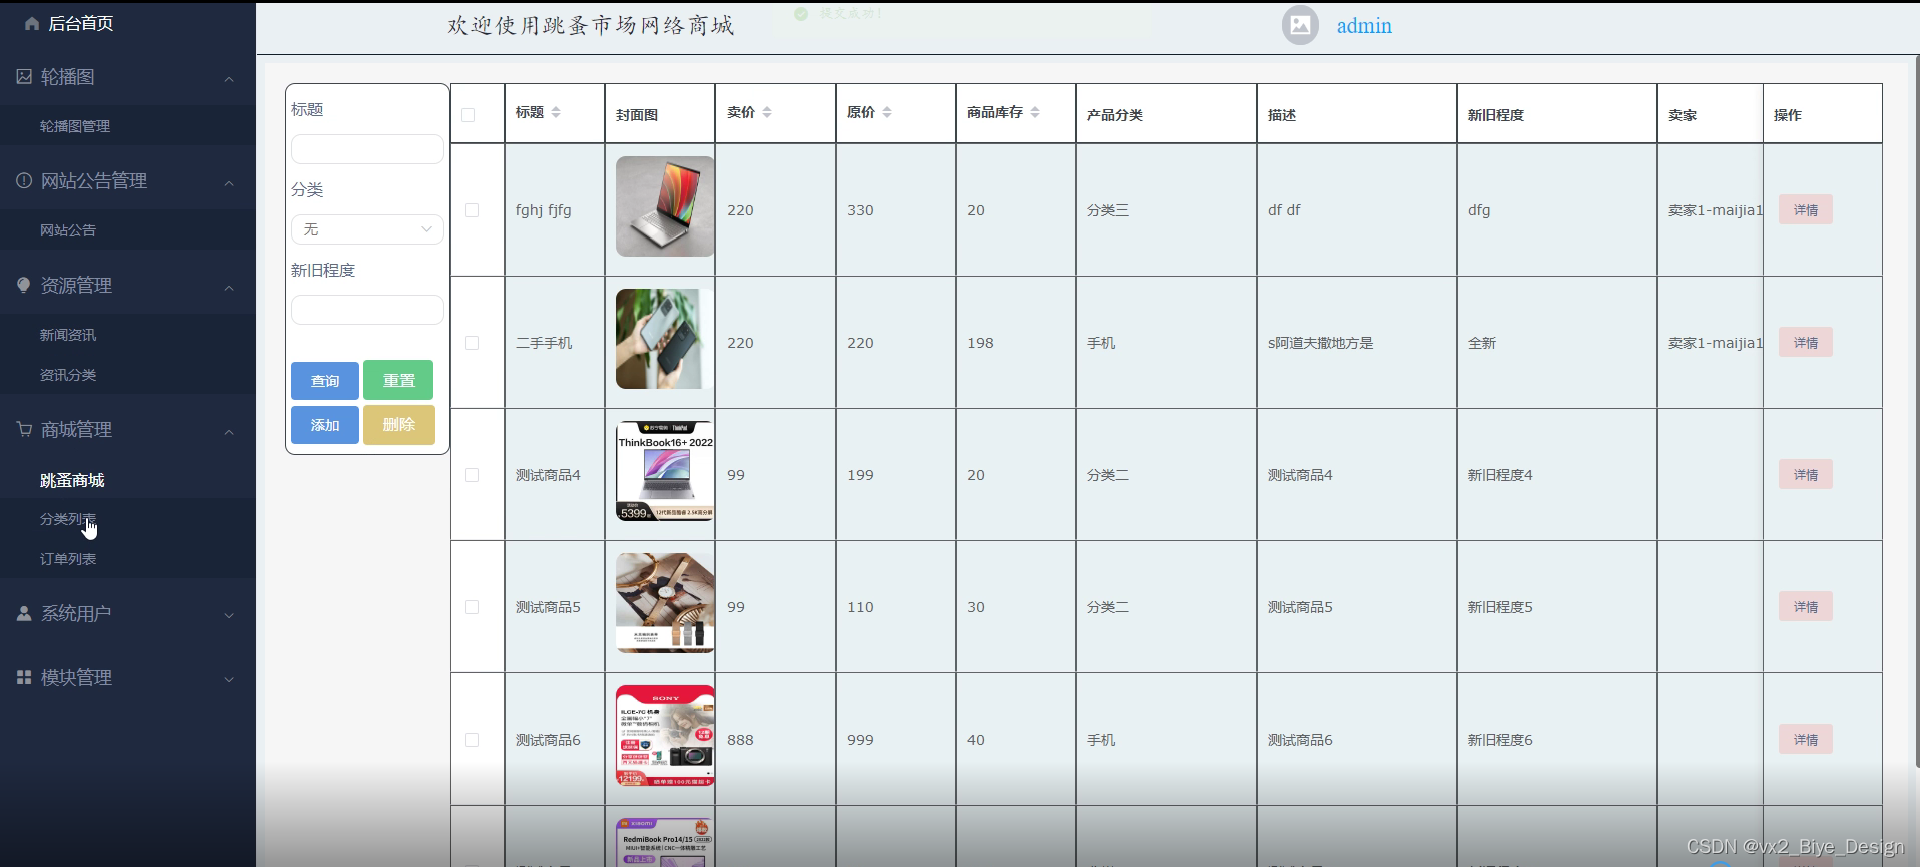Sort the table by 卖价 column arrows
1920x867 pixels.
pyautogui.click(x=767, y=112)
